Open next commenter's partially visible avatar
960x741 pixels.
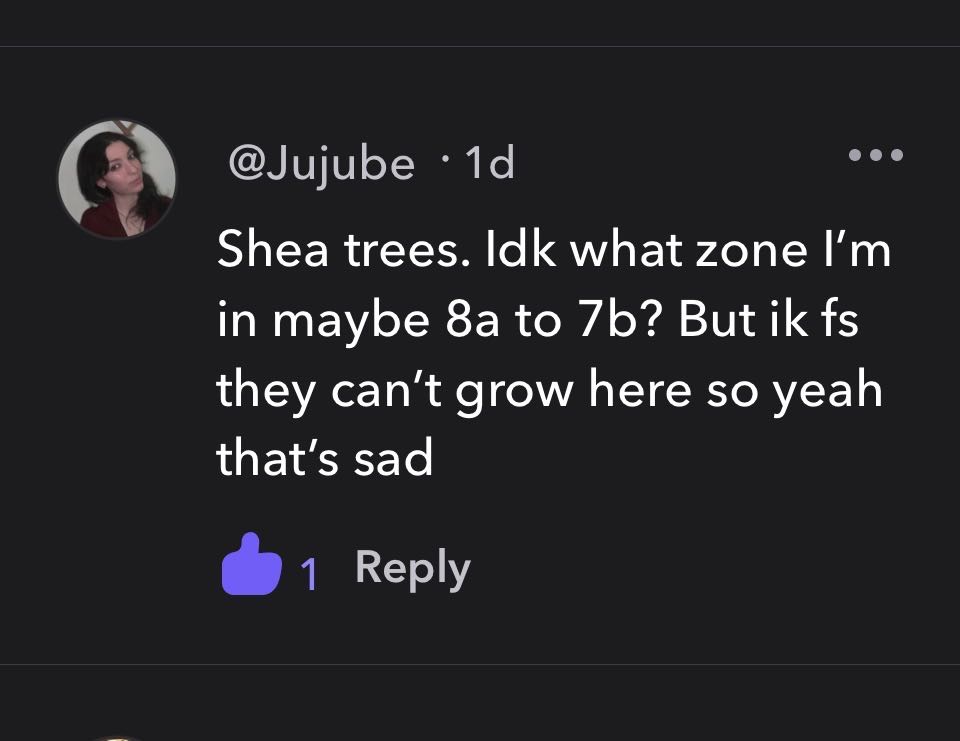tap(117, 739)
